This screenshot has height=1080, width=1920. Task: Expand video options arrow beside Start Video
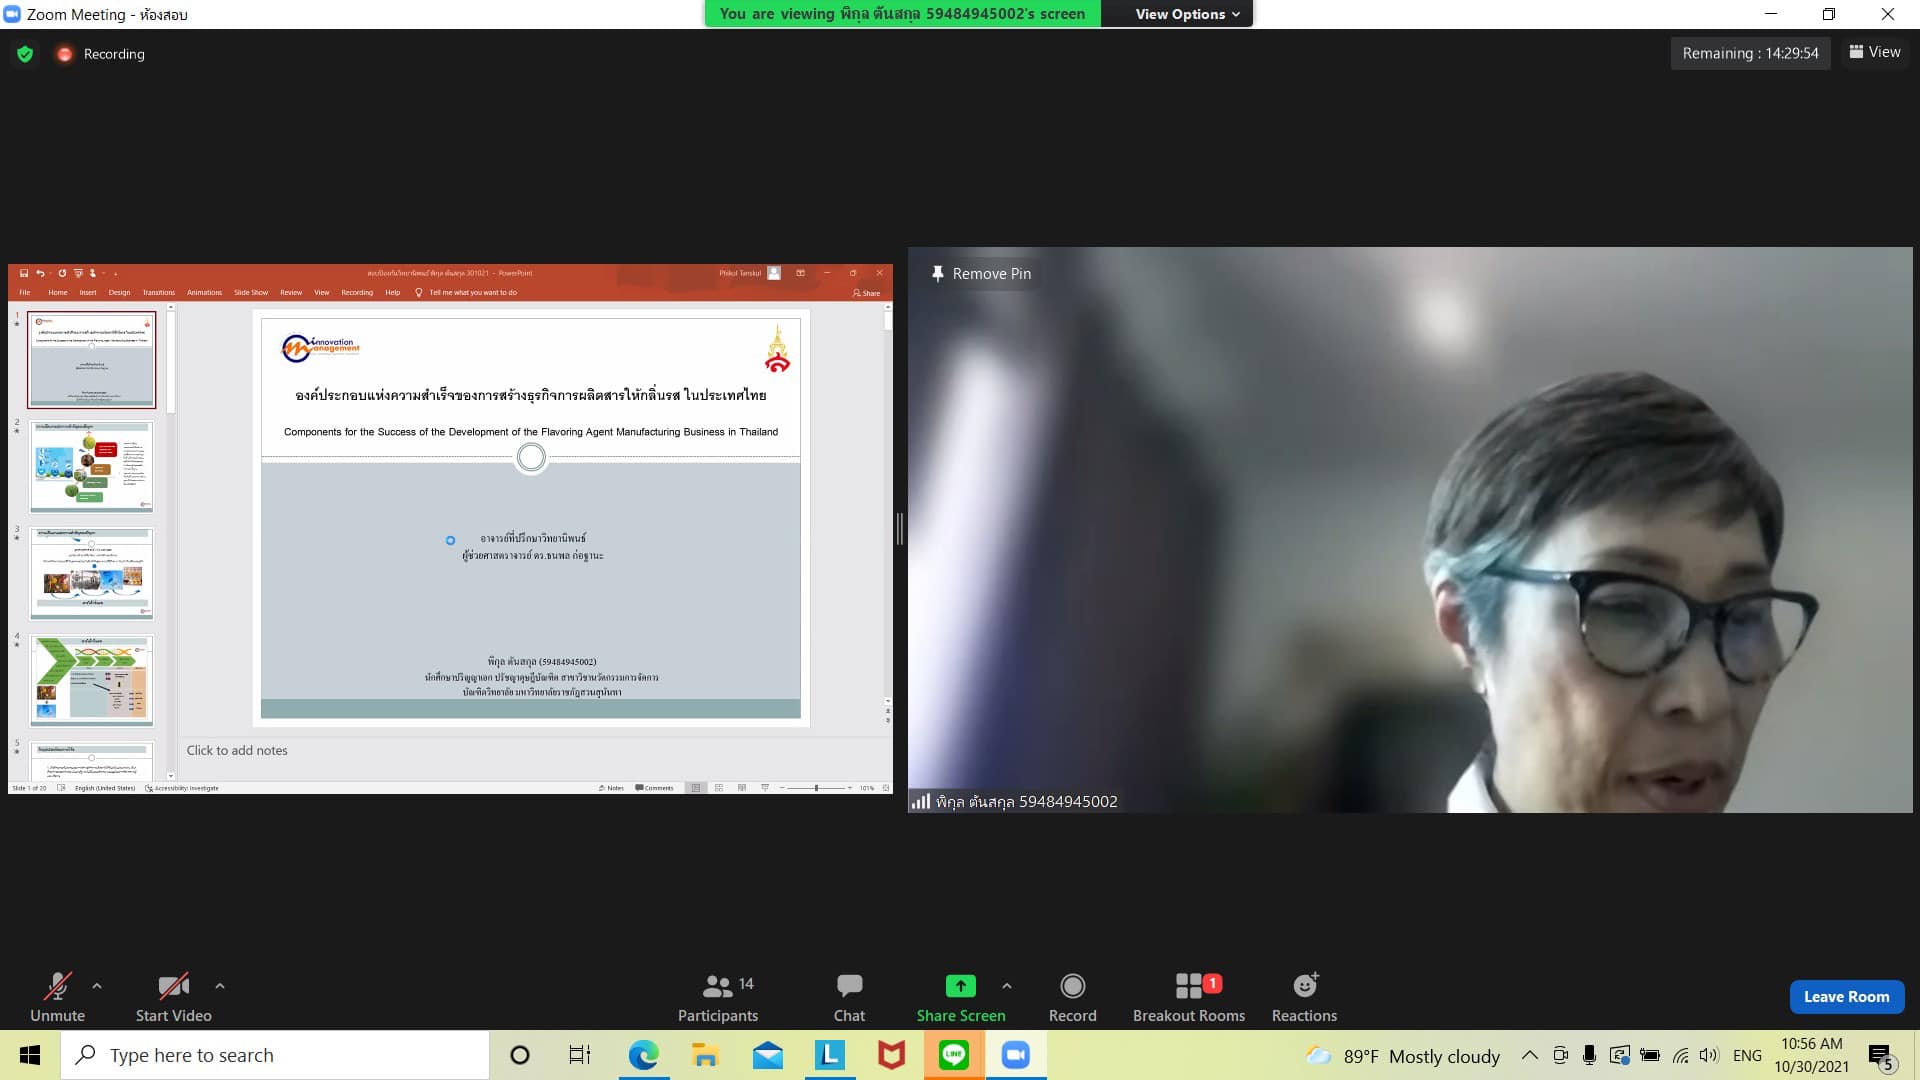[x=220, y=986]
